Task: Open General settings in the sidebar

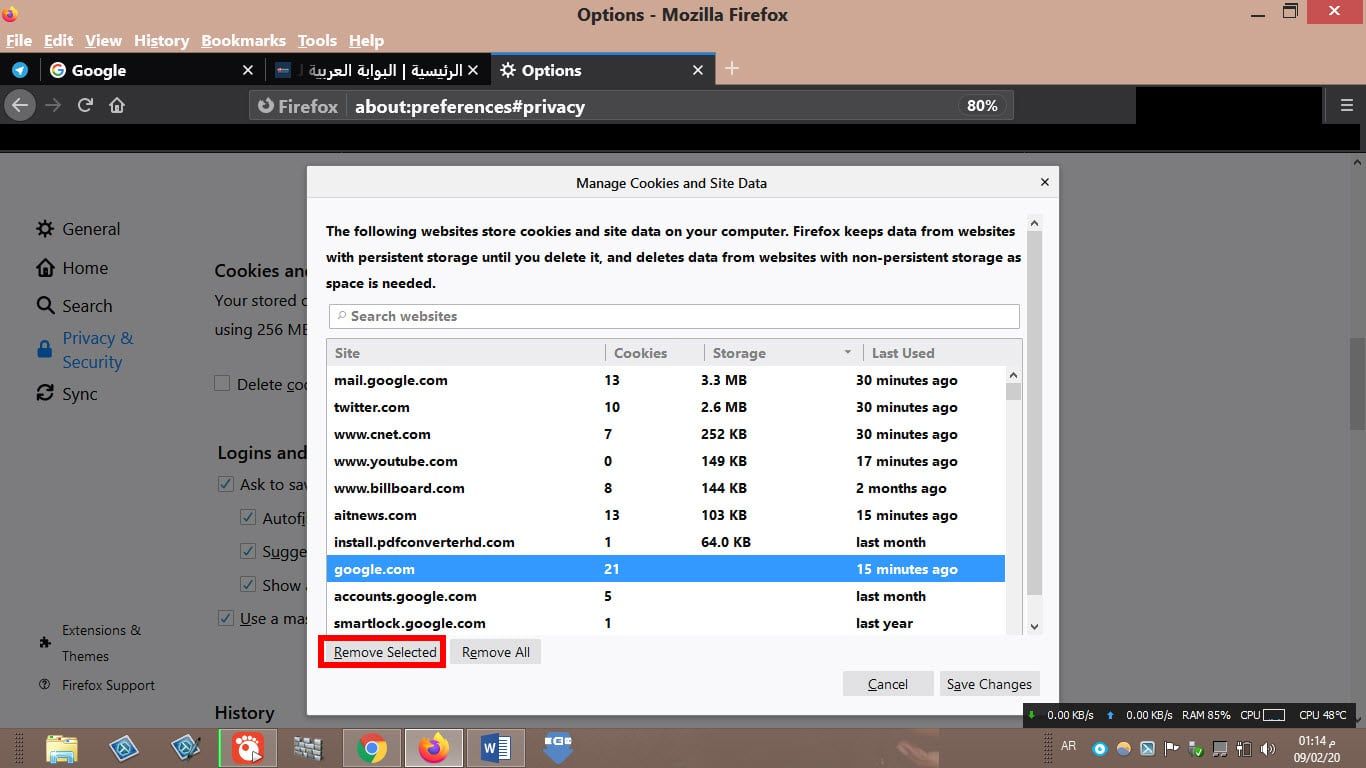Action: coord(78,229)
